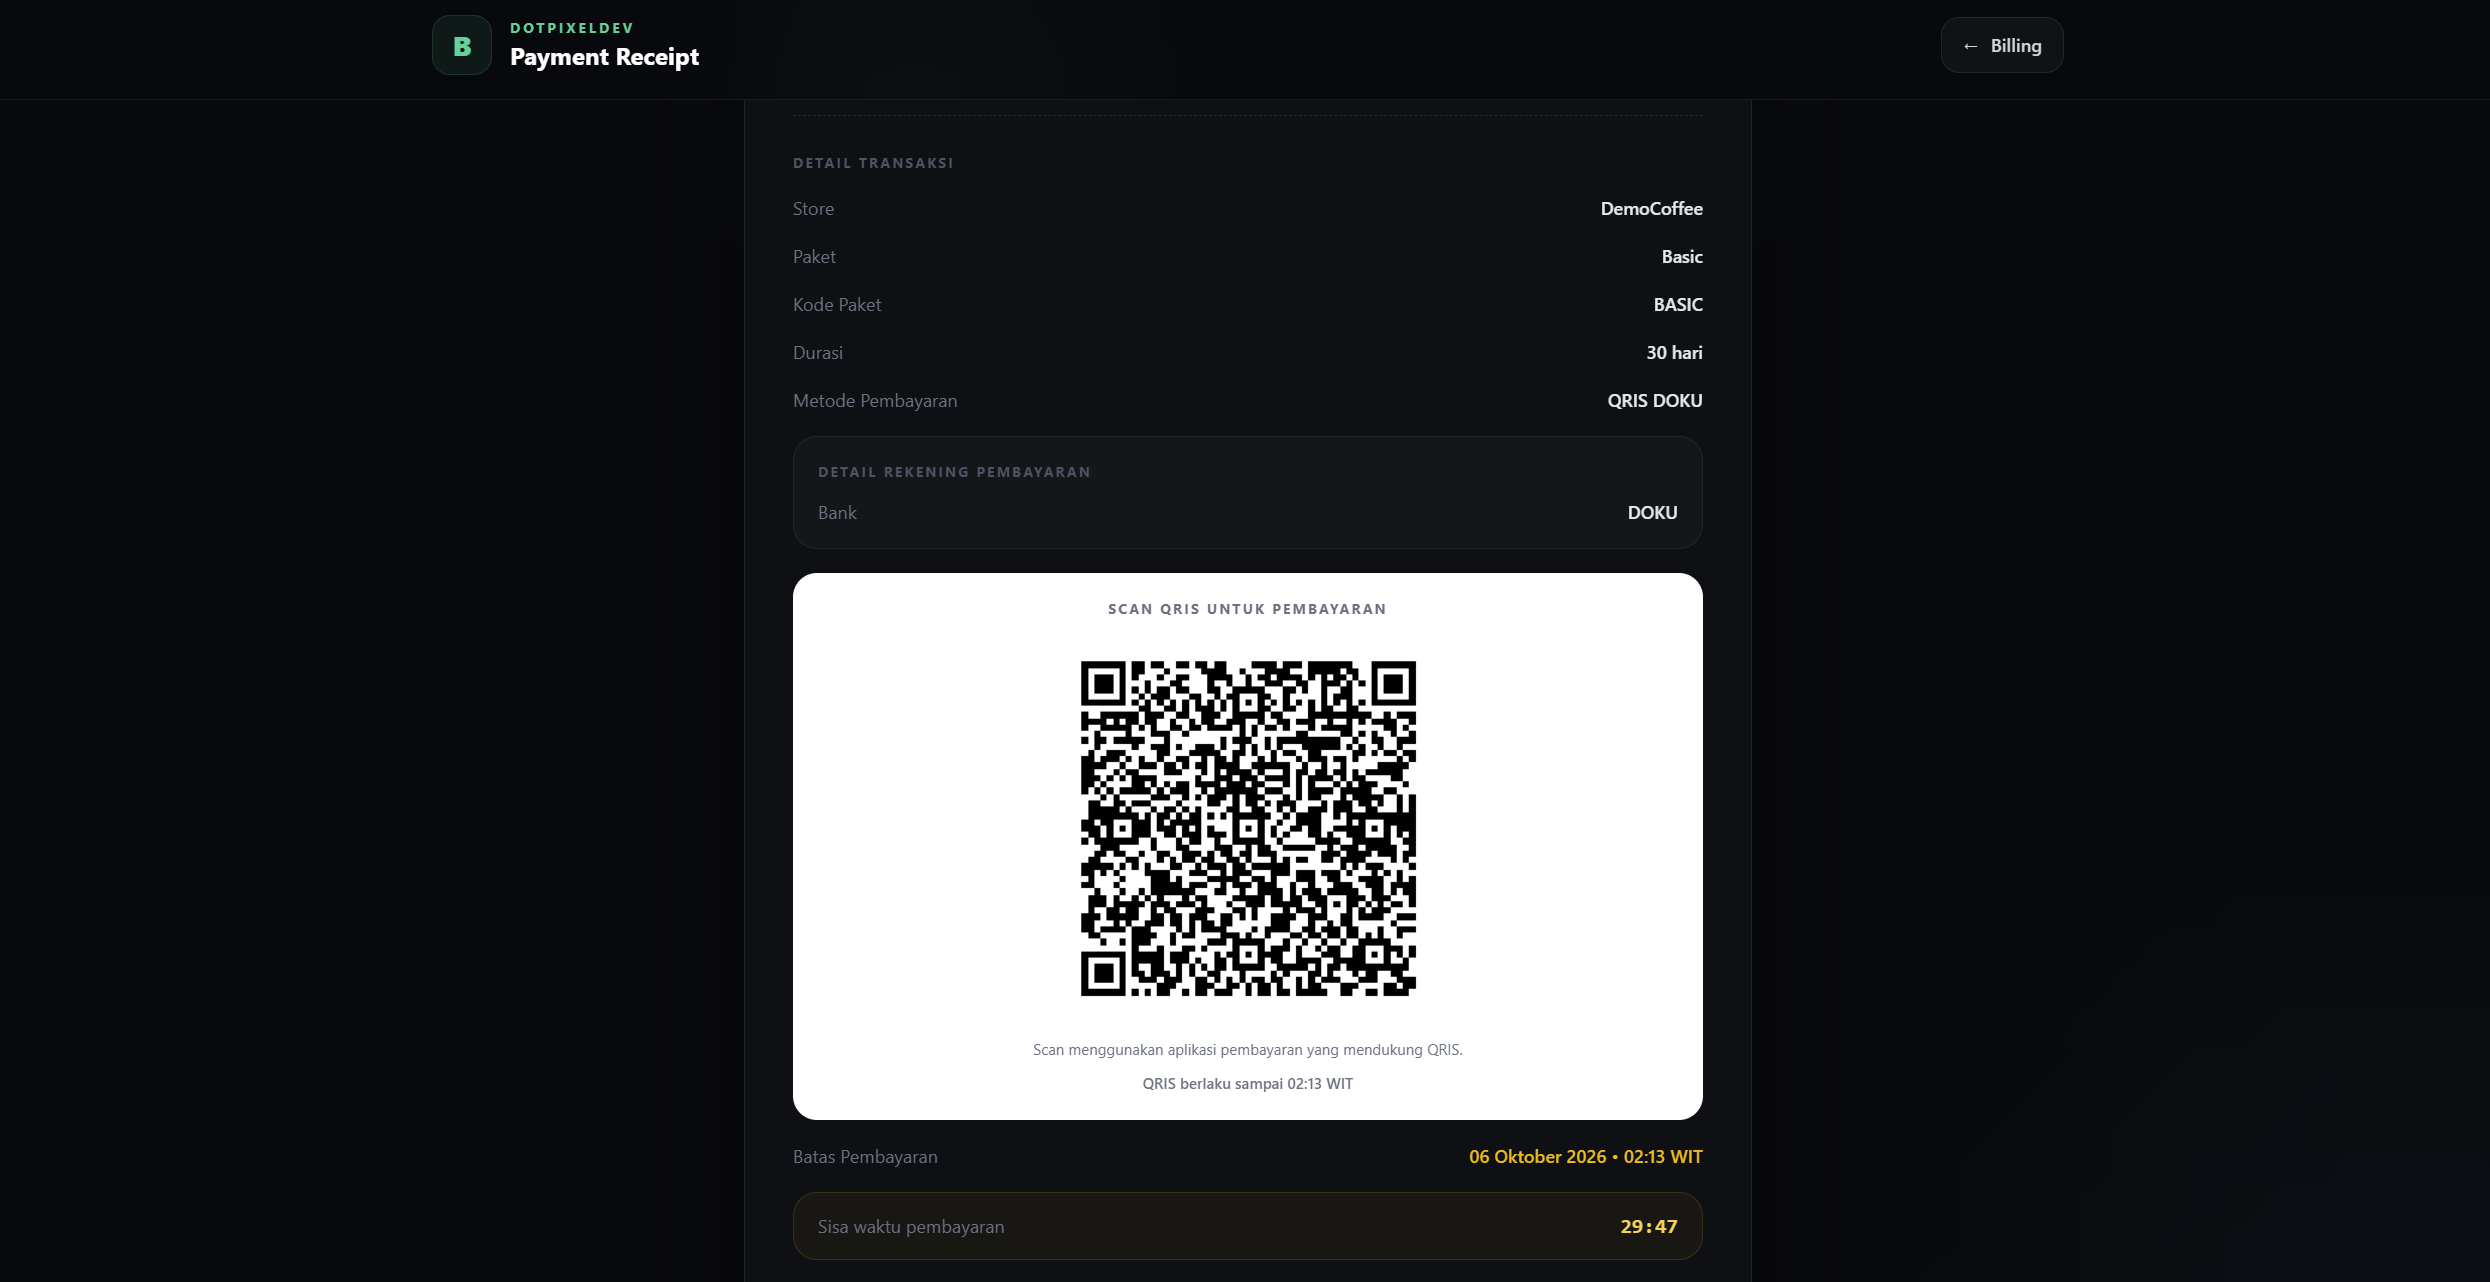Click the BASIC kode paket value
2490x1282 pixels.
pos(1677,305)
